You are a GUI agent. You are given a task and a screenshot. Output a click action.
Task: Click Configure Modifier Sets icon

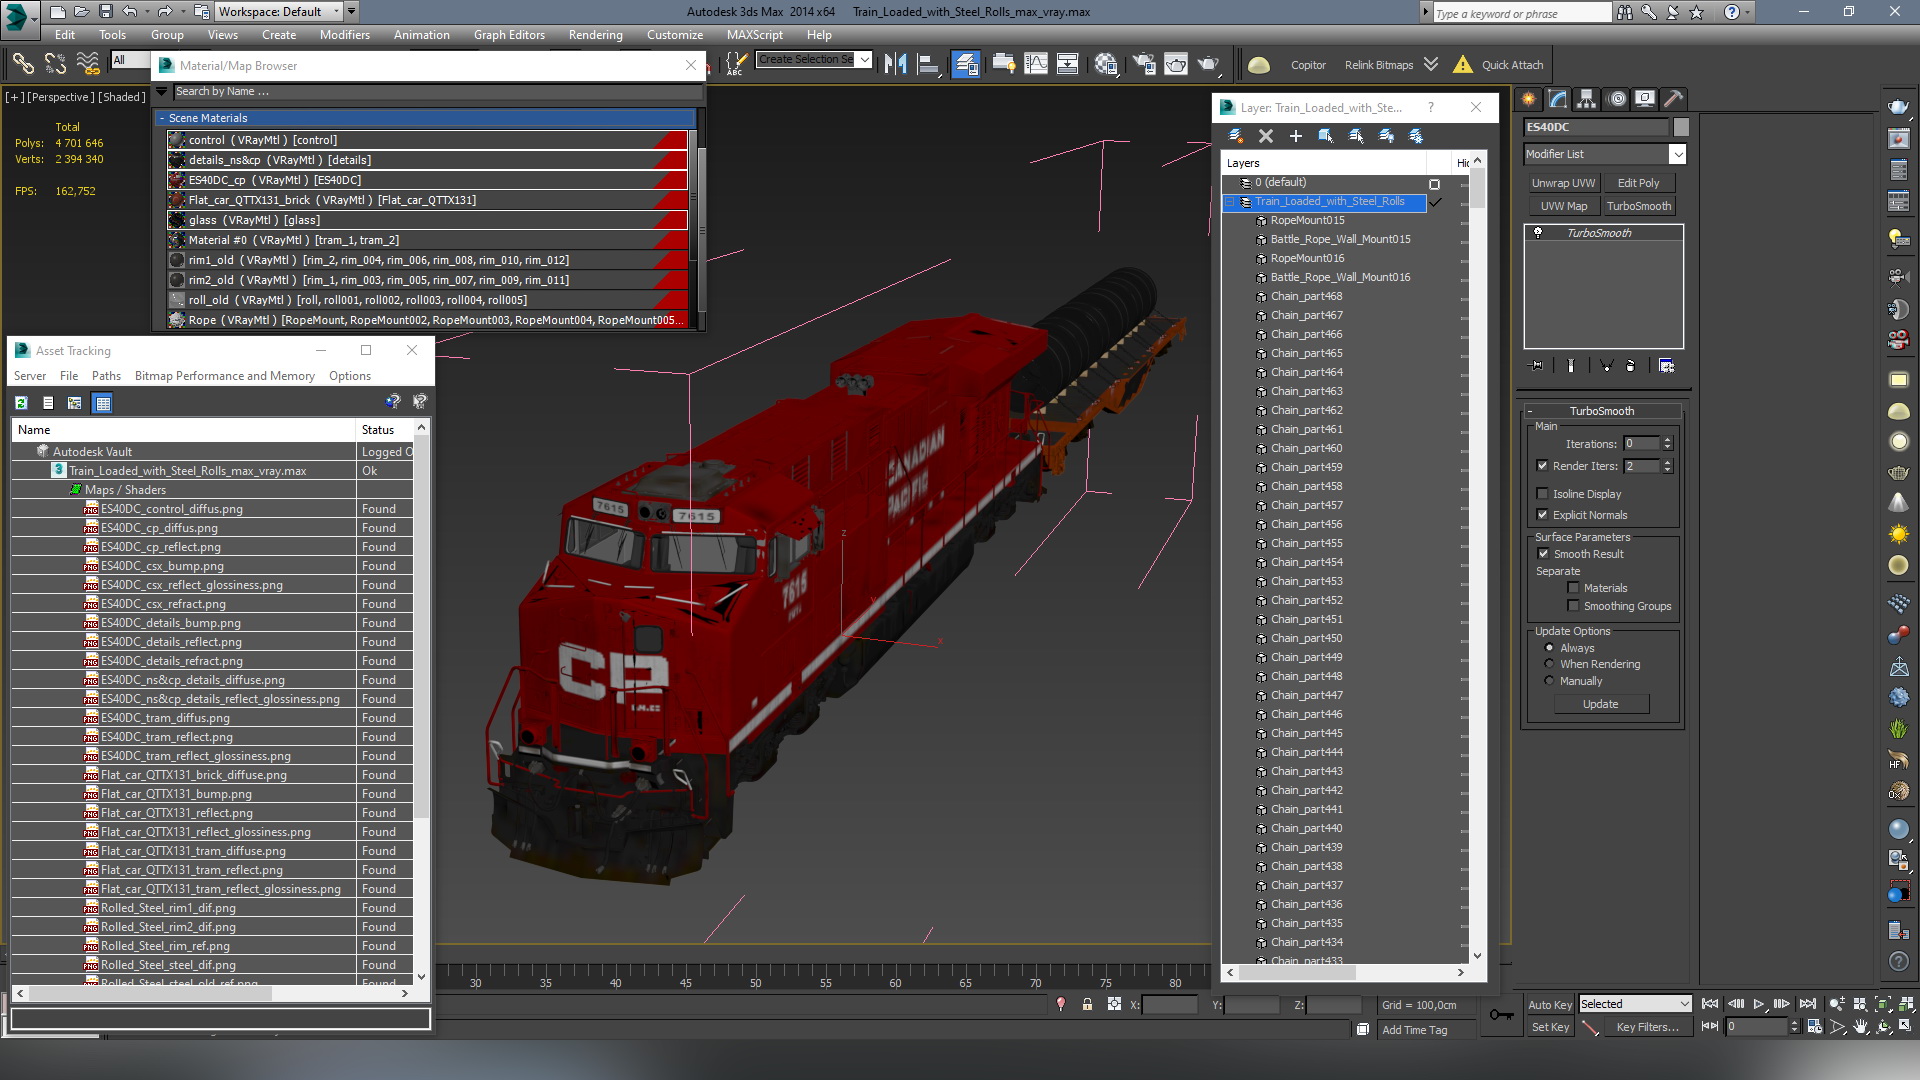tap(1666, 366)
